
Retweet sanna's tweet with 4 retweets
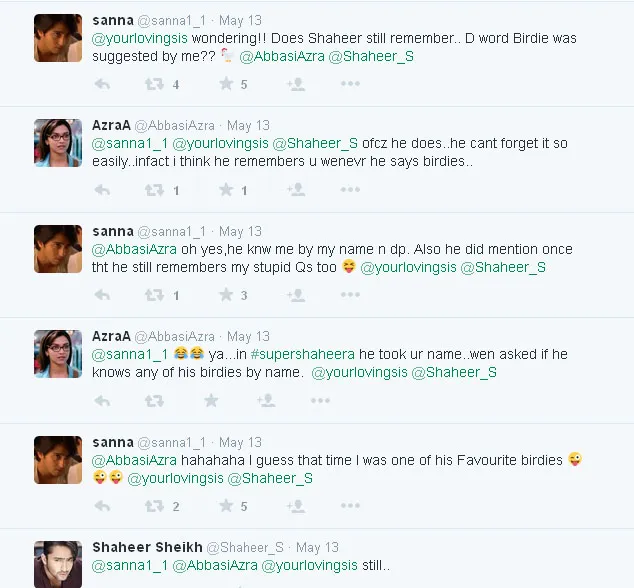click(154, 85)
